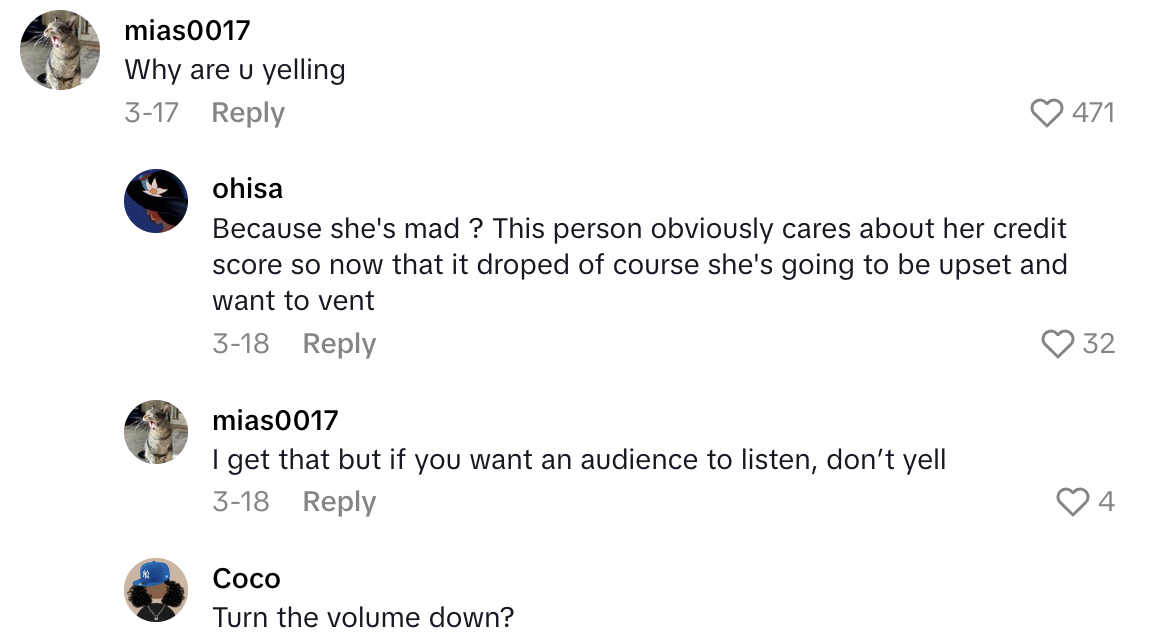The image size is (1162, 640).
Task: Like the "don't yell" reply by mias0017
Action: click(1073, 501)
